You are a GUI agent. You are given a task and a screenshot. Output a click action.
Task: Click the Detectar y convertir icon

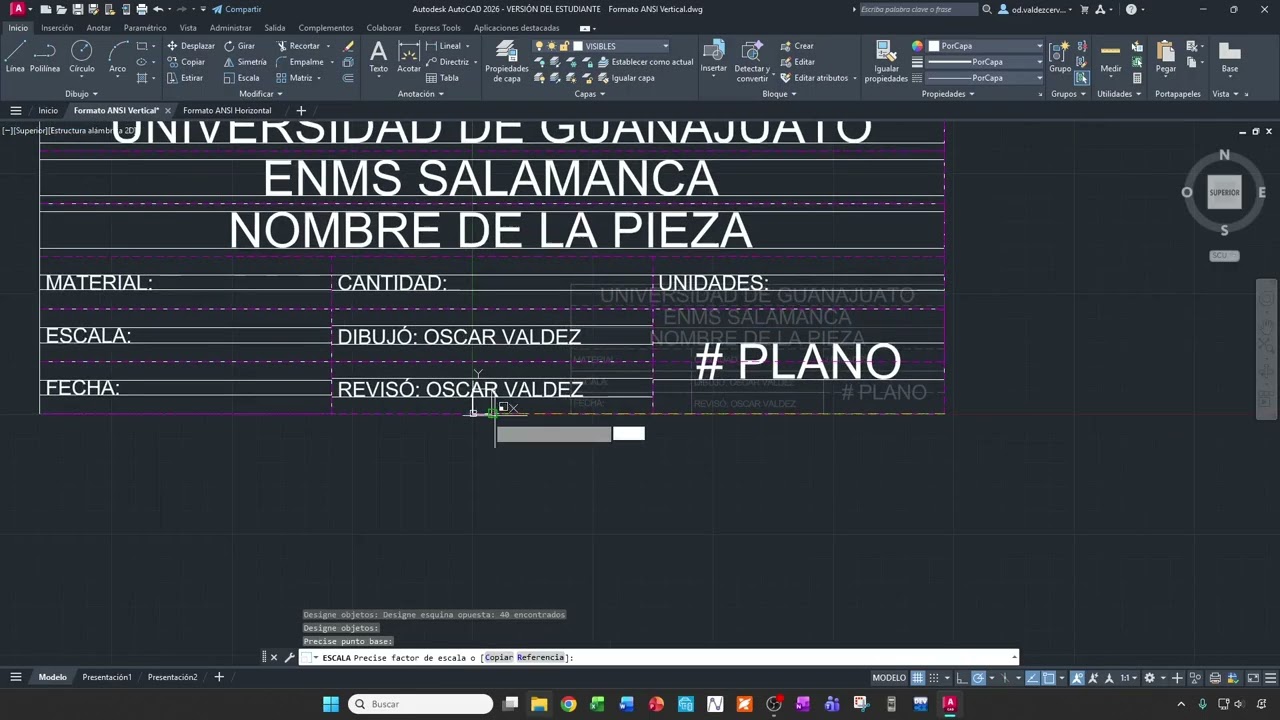click(x=752, y=62)
